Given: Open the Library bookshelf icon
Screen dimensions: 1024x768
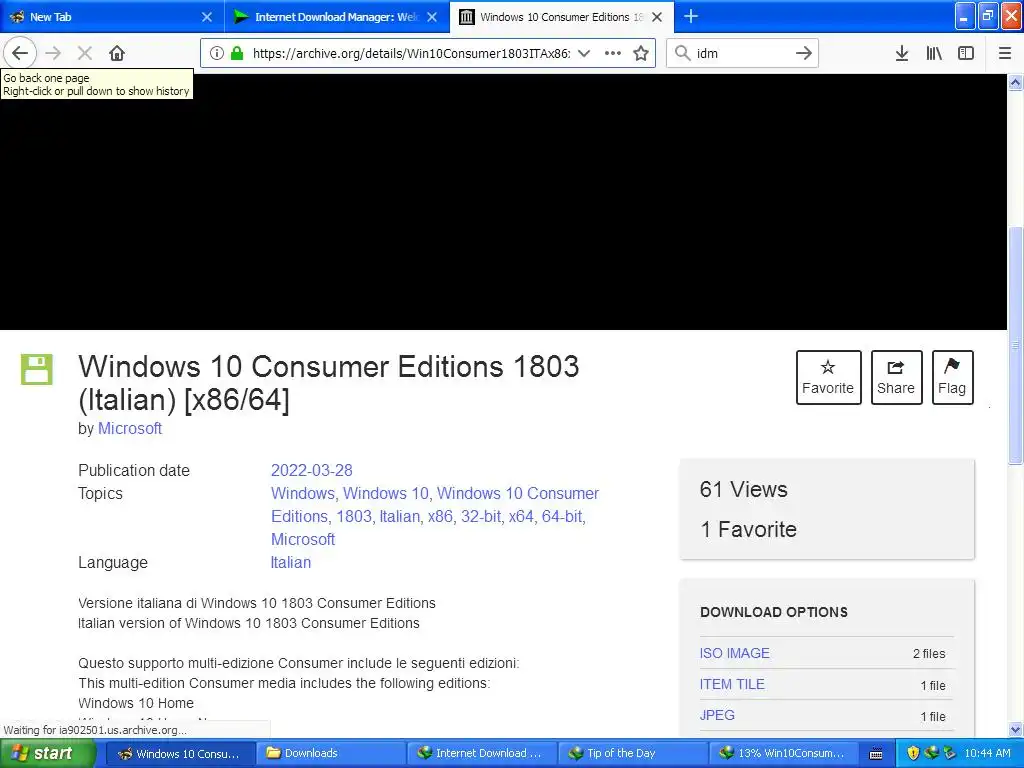Looking at the screenshot, I should [x=934, y=53].
